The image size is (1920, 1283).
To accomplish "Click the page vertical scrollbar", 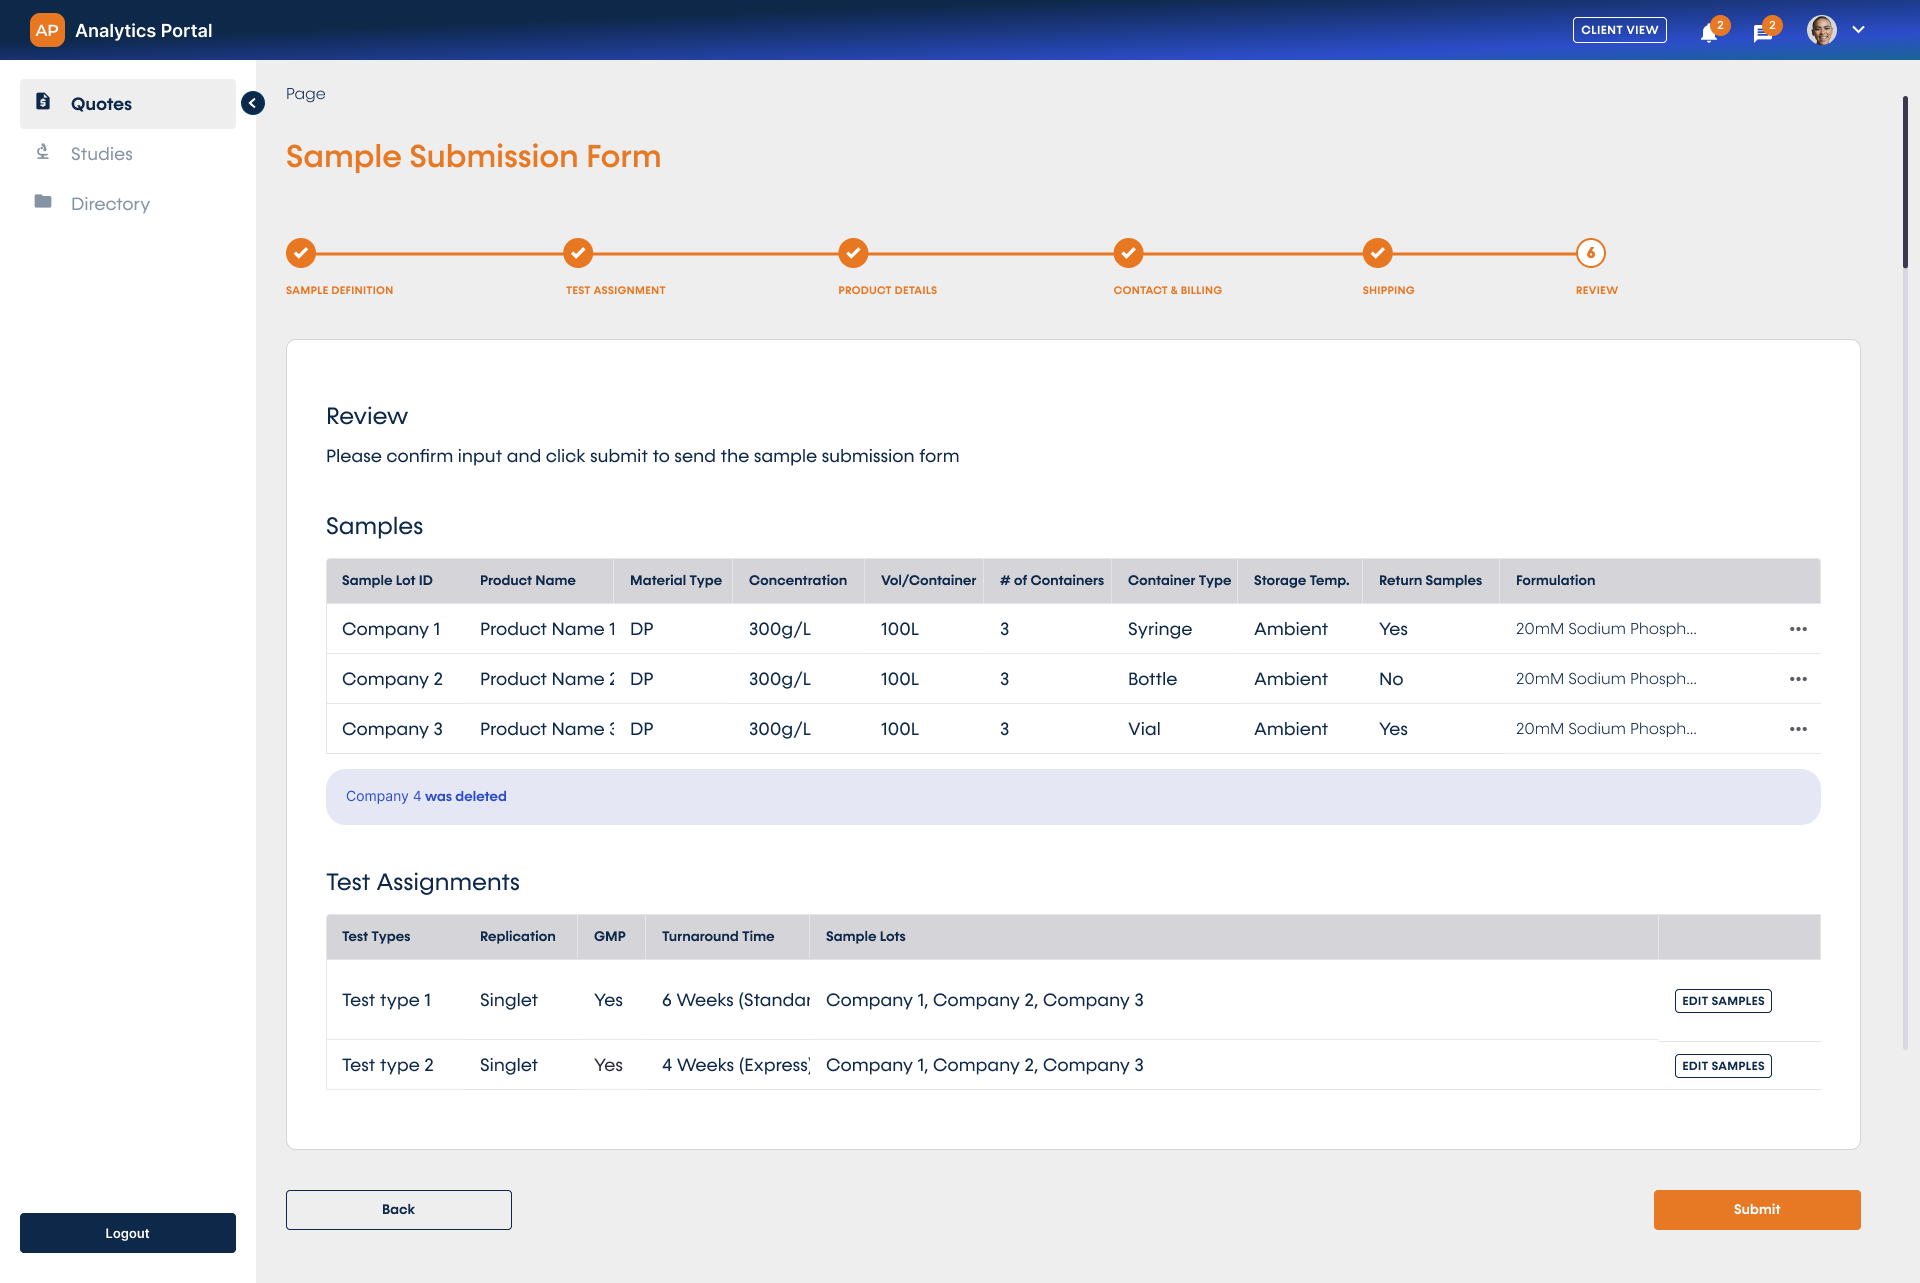I will (1905, 182).
